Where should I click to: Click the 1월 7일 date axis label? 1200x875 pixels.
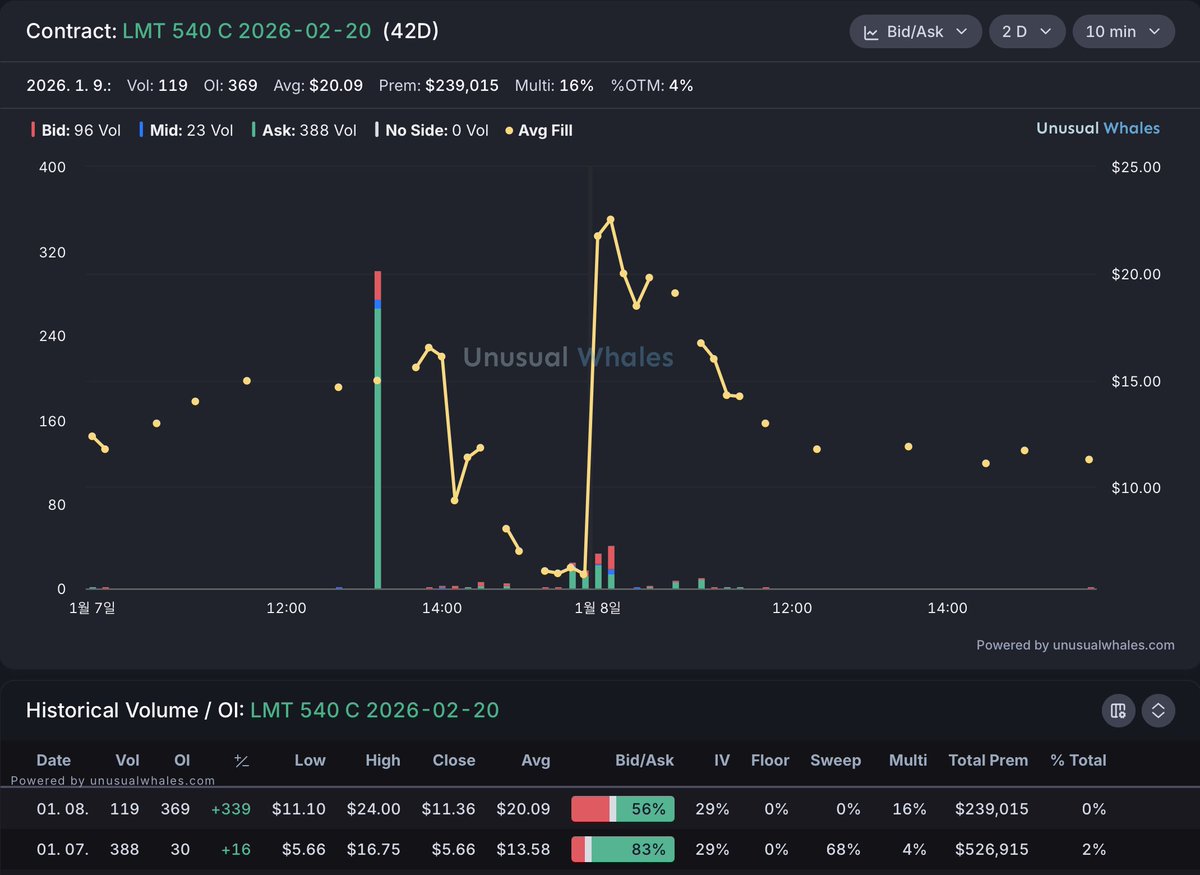pos(92,607)
